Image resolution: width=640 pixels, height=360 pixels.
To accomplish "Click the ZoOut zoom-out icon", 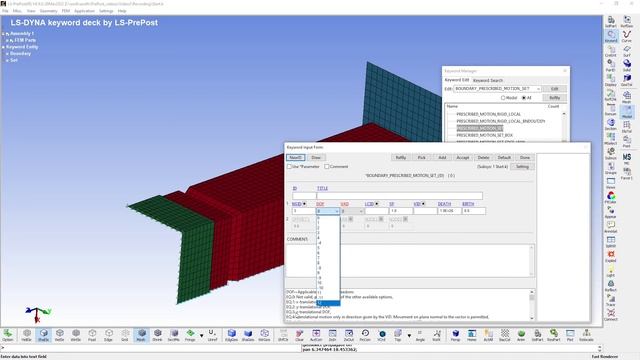I will click(x=349, y=335).
